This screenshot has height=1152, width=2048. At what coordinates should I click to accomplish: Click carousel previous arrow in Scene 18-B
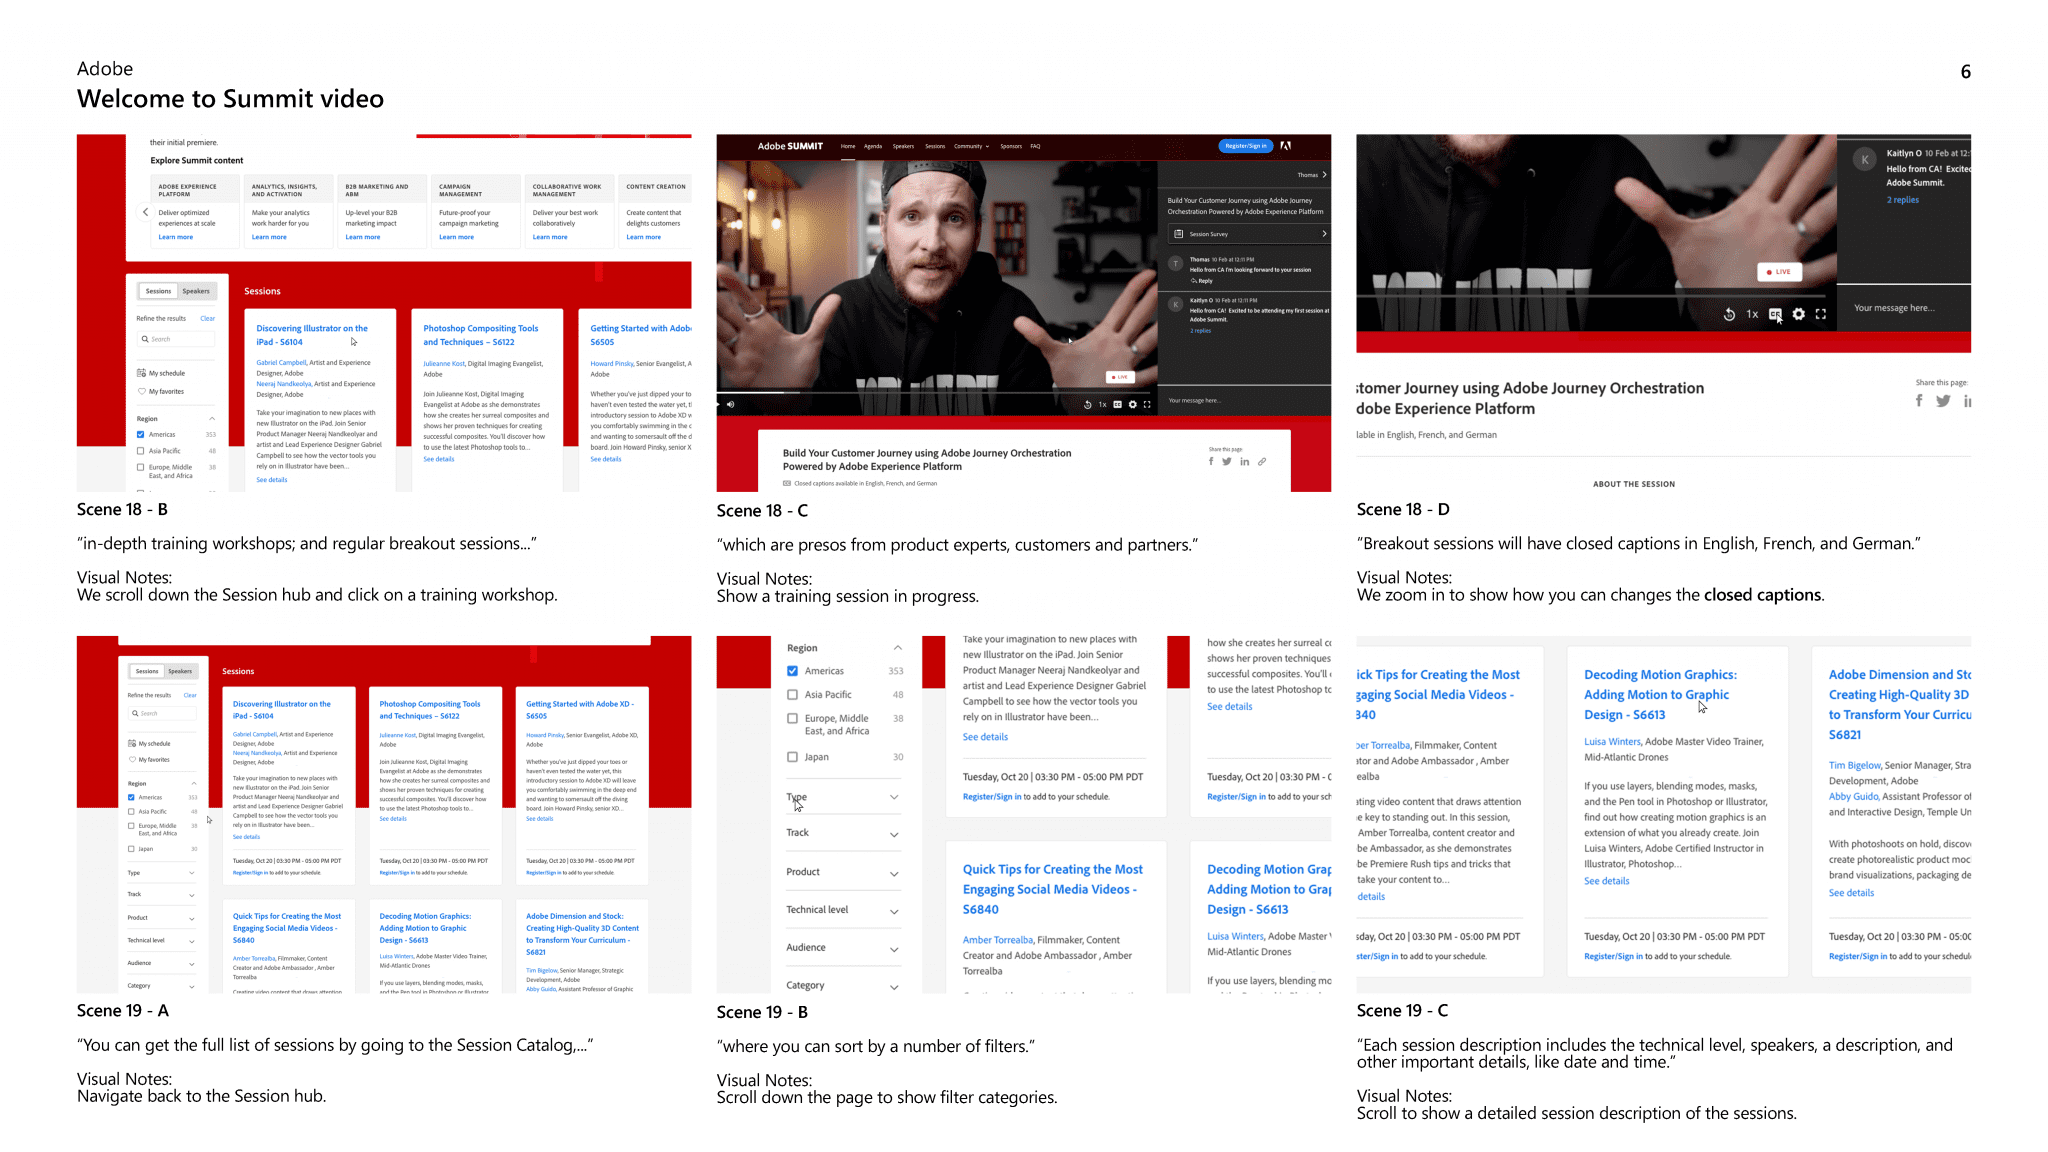click(145, 212)
